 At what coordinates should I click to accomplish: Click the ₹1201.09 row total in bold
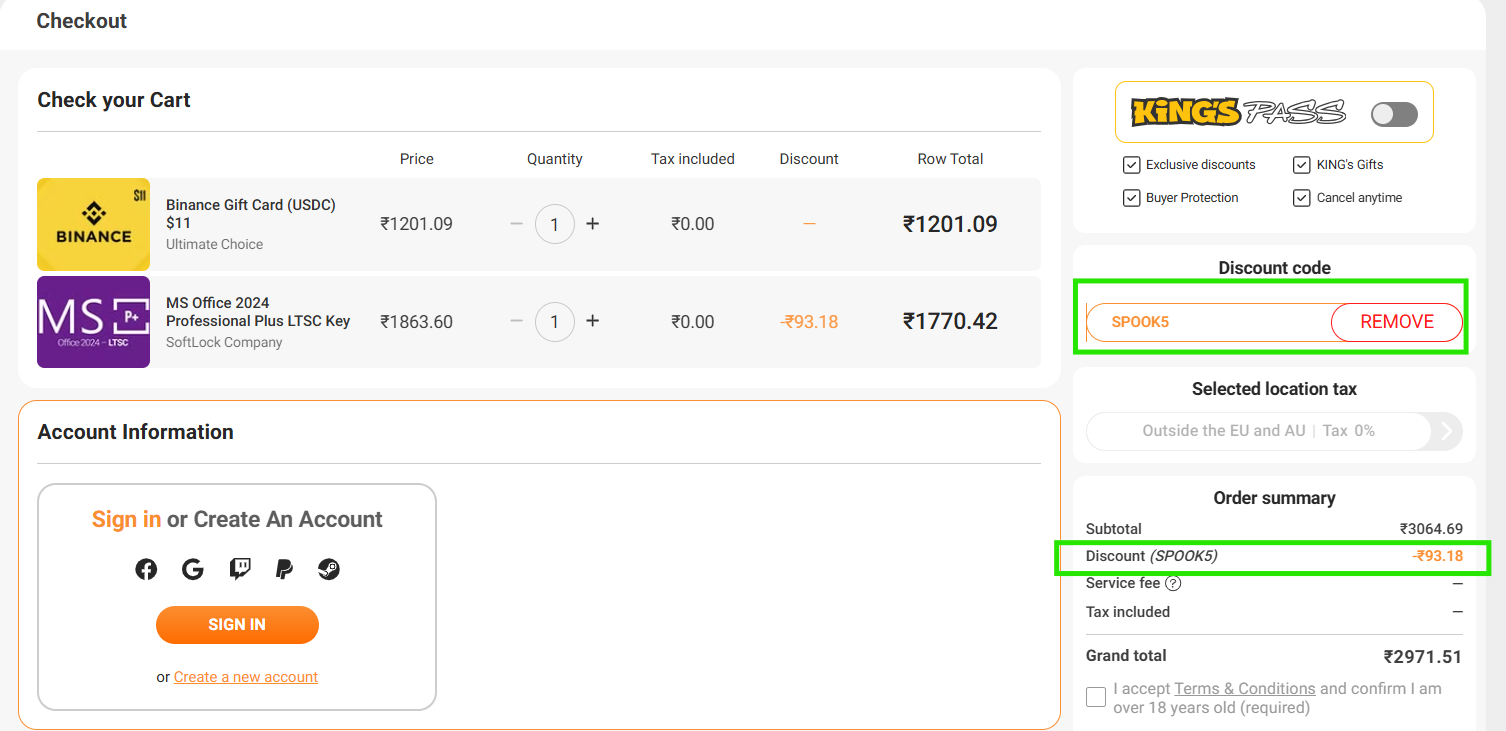(x=950, y=224)
